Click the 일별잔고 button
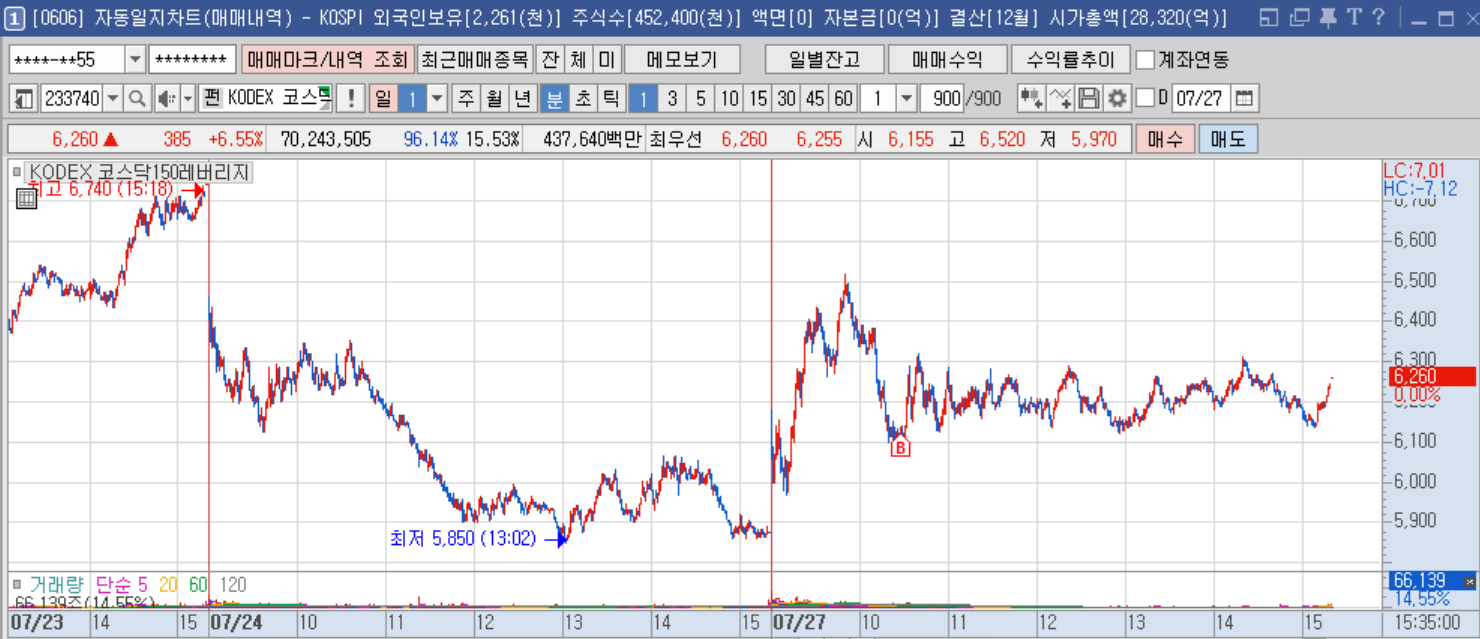The image size is (1480, 639). click(825, 60)
